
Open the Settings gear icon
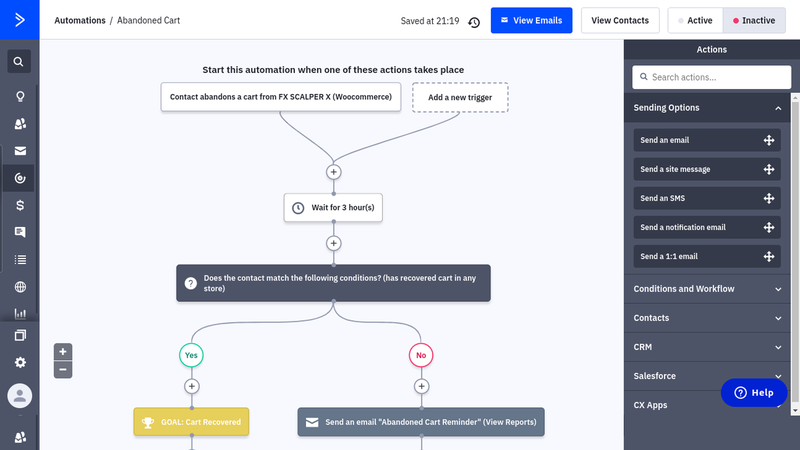[x=20, y=362]
